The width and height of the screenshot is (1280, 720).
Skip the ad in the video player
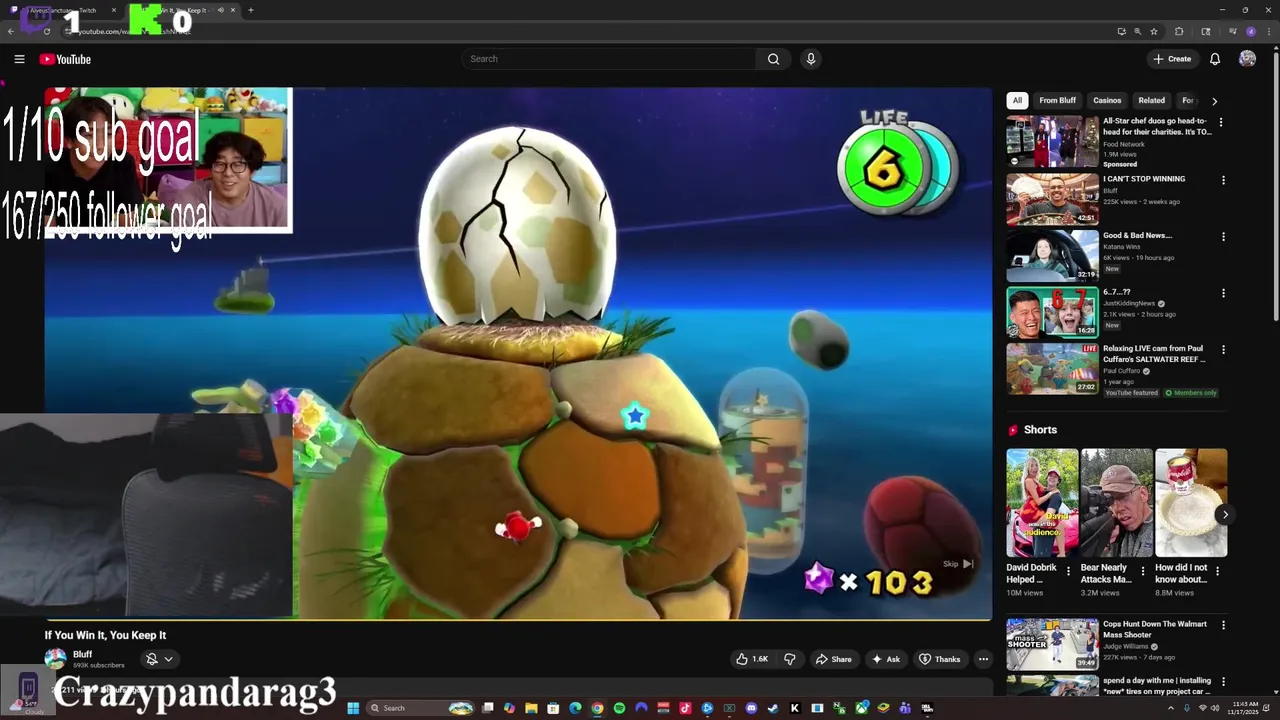point(958,564)
